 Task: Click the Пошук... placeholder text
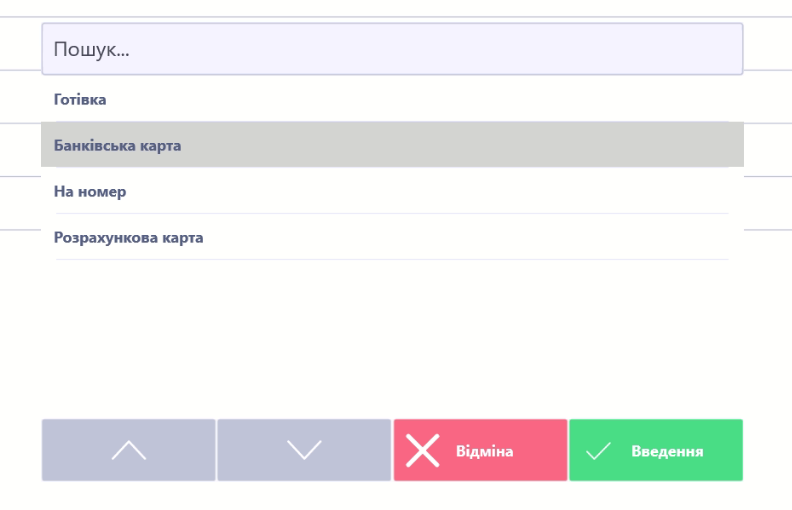pyautogui.click(x=92, y=49)
